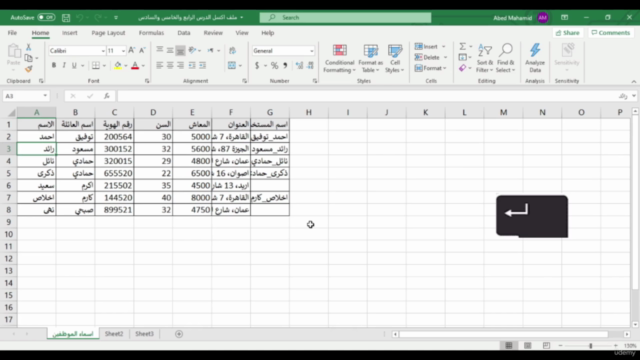Switch to Page Break Preview icon
The image size is (640, 360).
pos(546,346)
